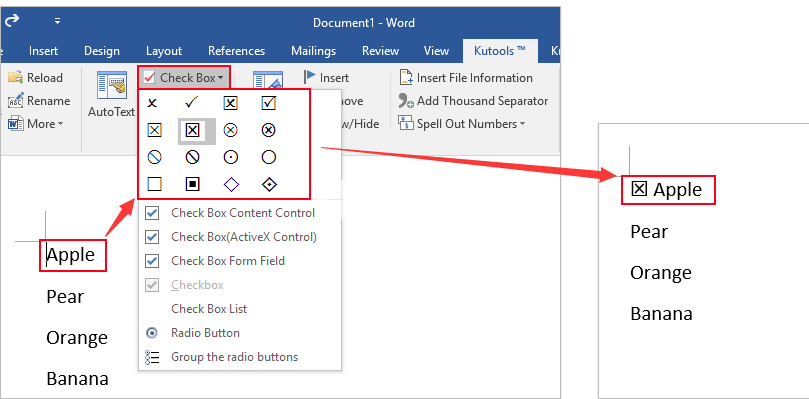This screenshot has width=809, height=399.
Task: Open the View tab
Action: [436, 51]
